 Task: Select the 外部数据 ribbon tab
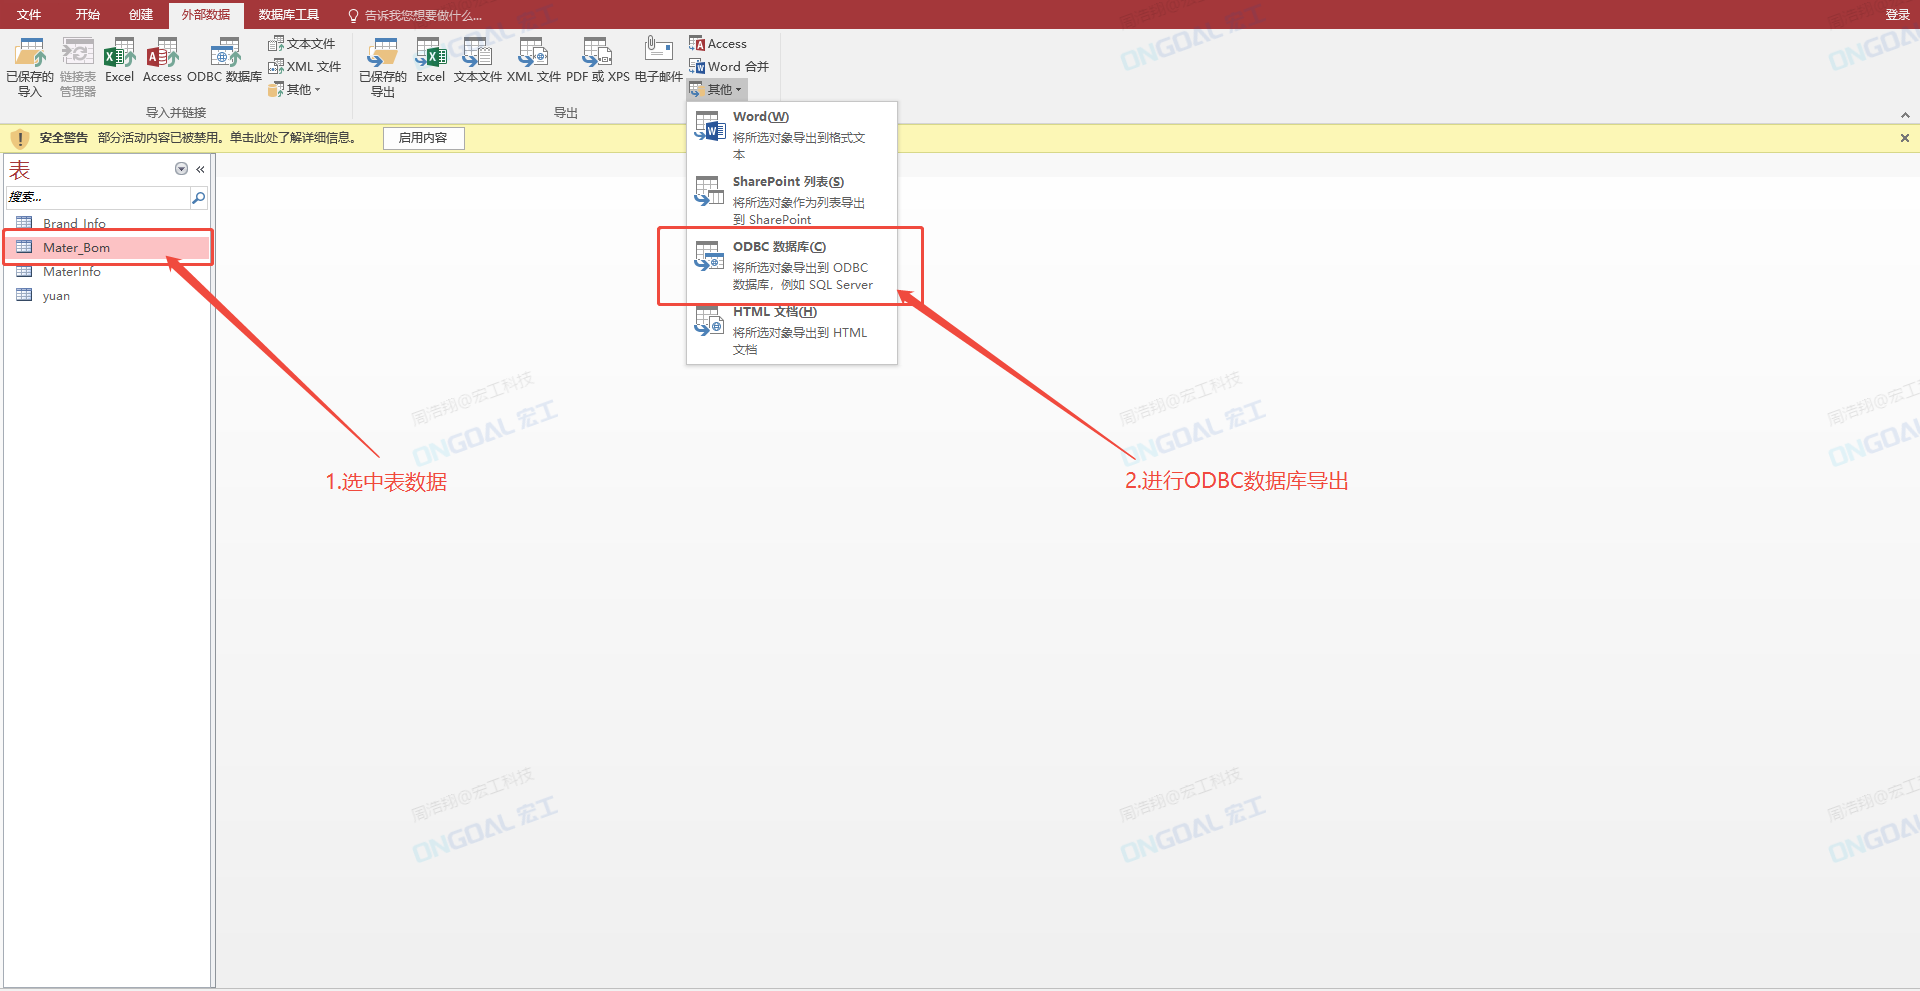(x=206, y=15)
